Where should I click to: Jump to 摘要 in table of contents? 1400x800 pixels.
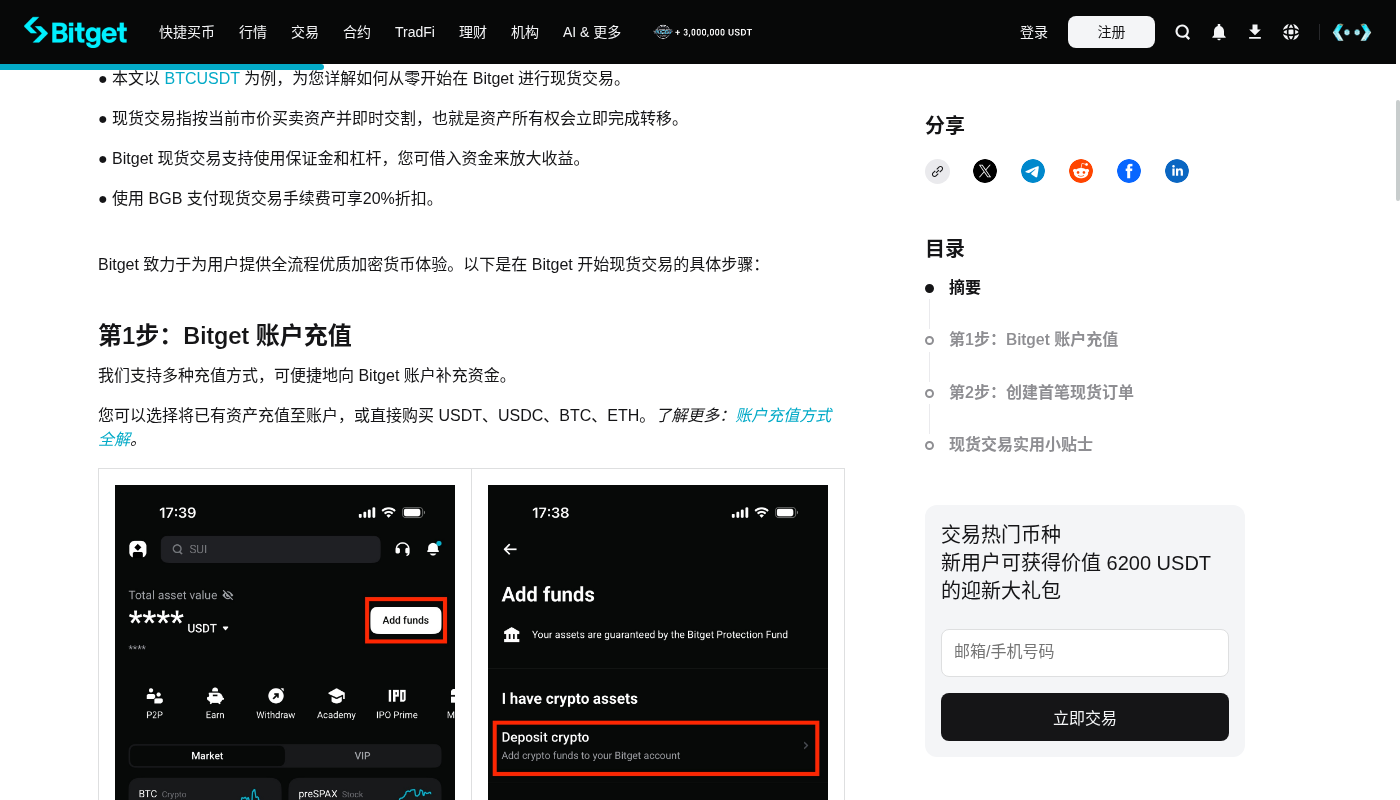coord(965,287)
